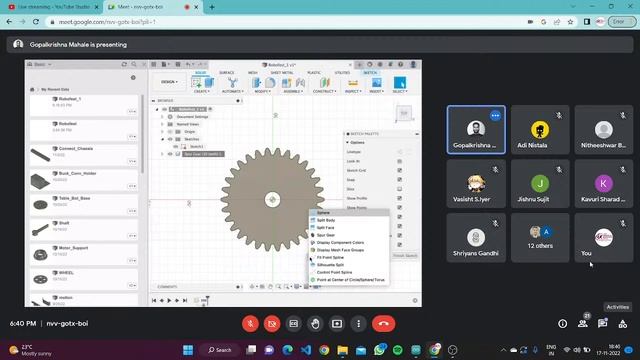640x360 pixels.
Task: Toggle visibility eye of Sketches folder
Action: (170, 139)
